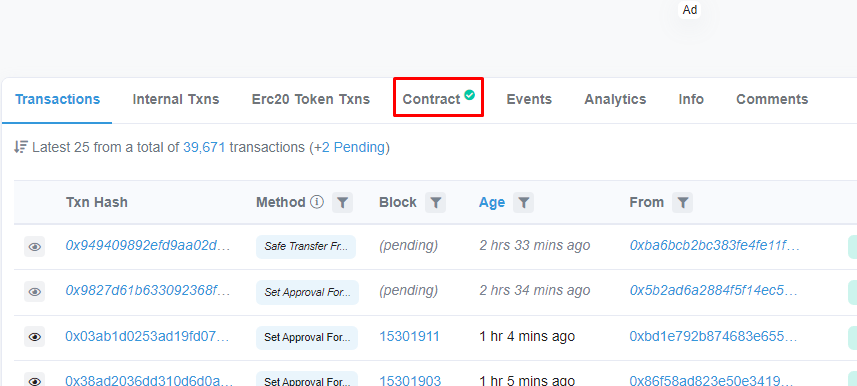
Task: Open block 15301911 link
Action: 409,336
